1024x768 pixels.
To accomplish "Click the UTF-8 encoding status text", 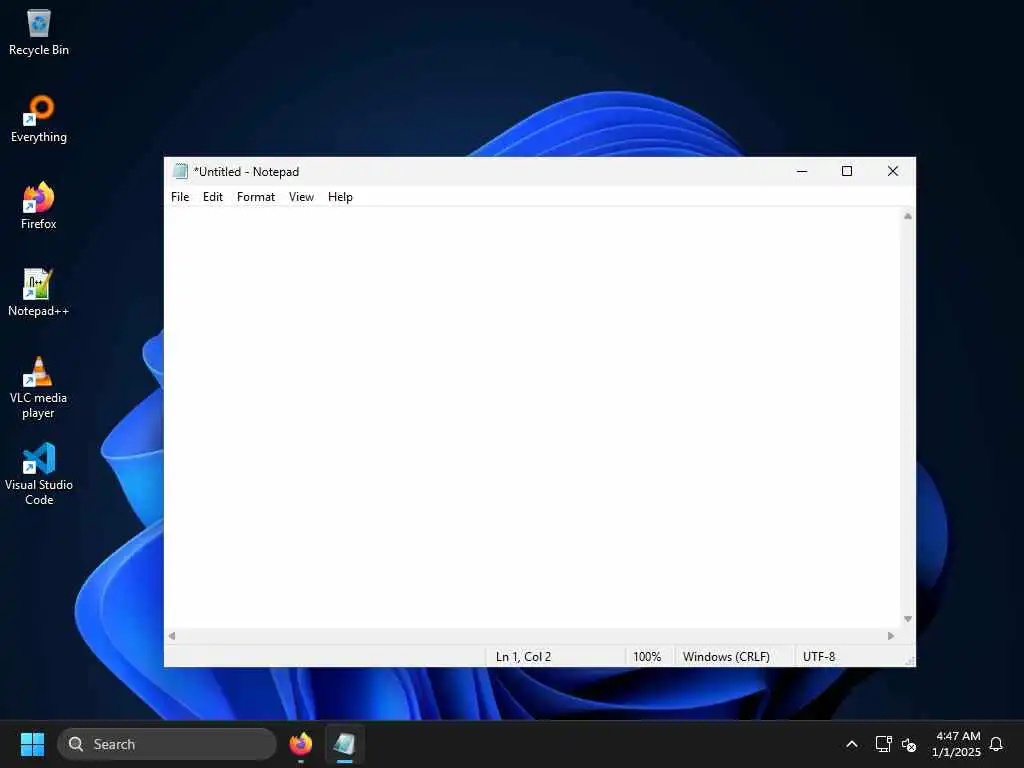I will tap(819, 656).
